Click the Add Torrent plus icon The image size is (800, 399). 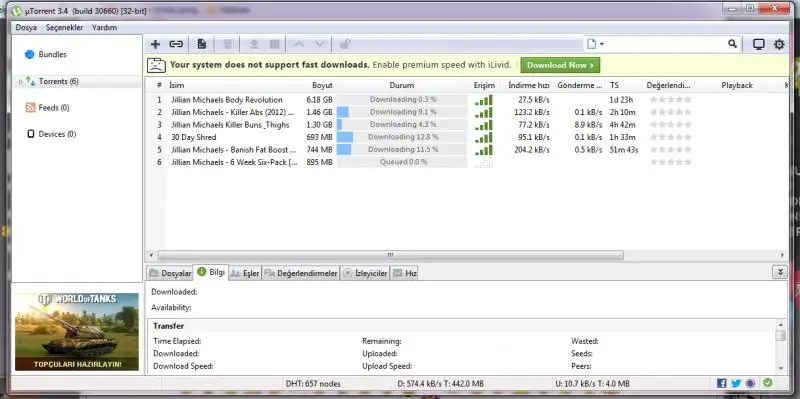(x=155, y=44)
